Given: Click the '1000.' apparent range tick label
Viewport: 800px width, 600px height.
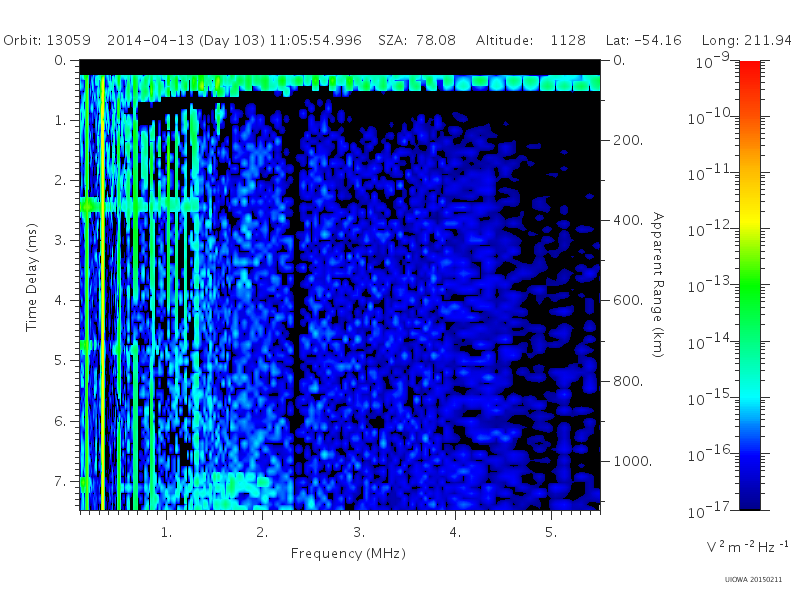Looking at the screenshot, I should (x=633, y=461).
